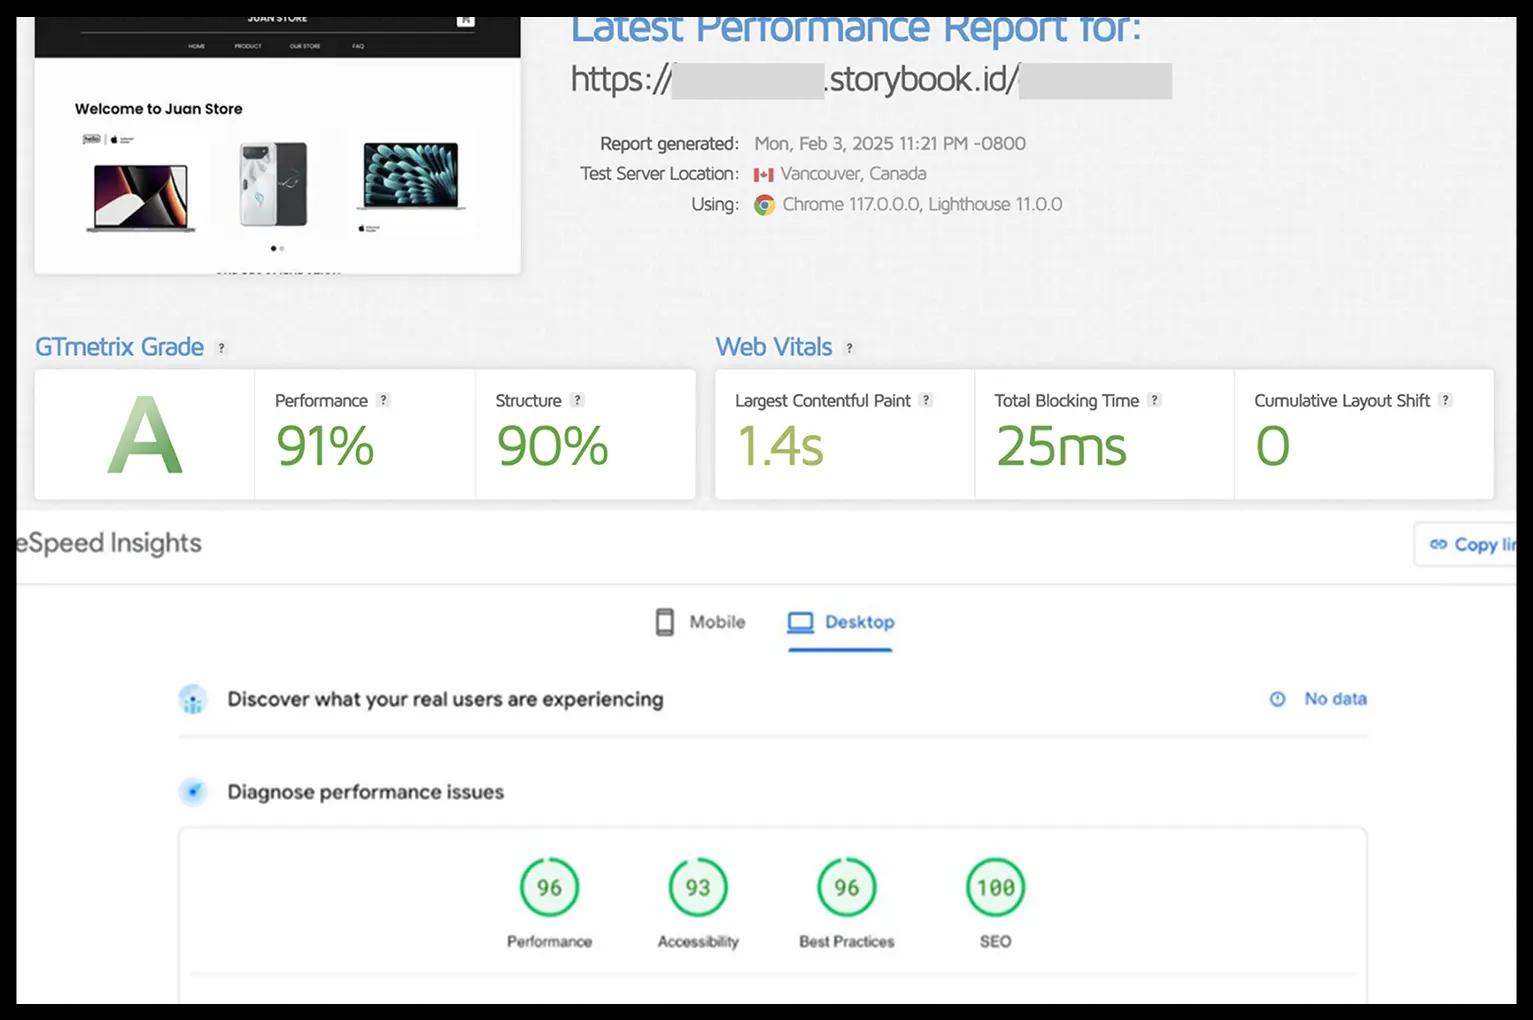1533x1020 pixels.
Task: Click Total Blocking Time help icon
Action: point(1154,400)
